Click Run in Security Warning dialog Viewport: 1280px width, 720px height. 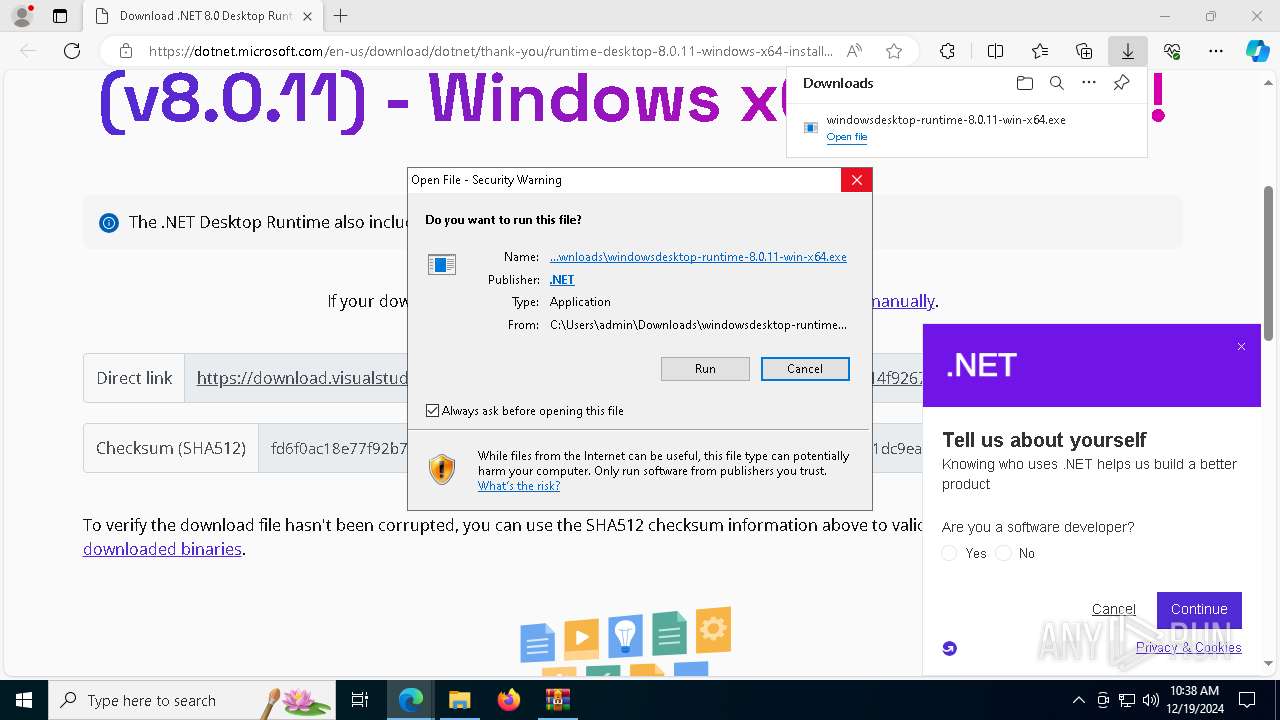pyautogui.click(x=705, y=369)
